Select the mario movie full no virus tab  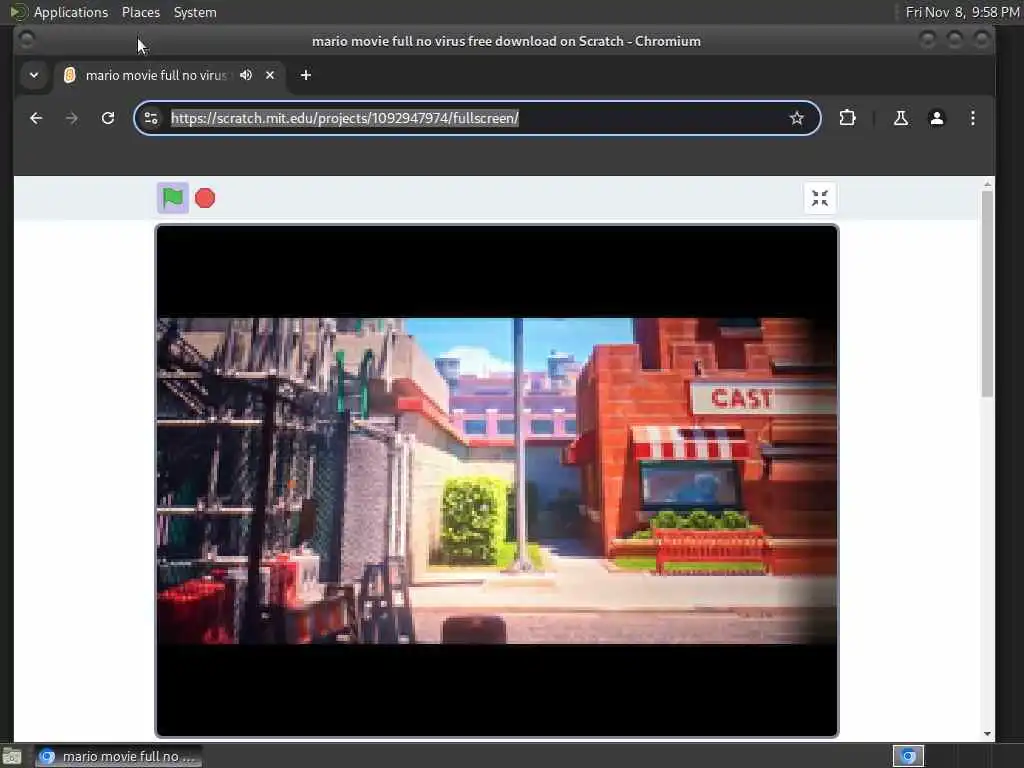coord(169,75)
